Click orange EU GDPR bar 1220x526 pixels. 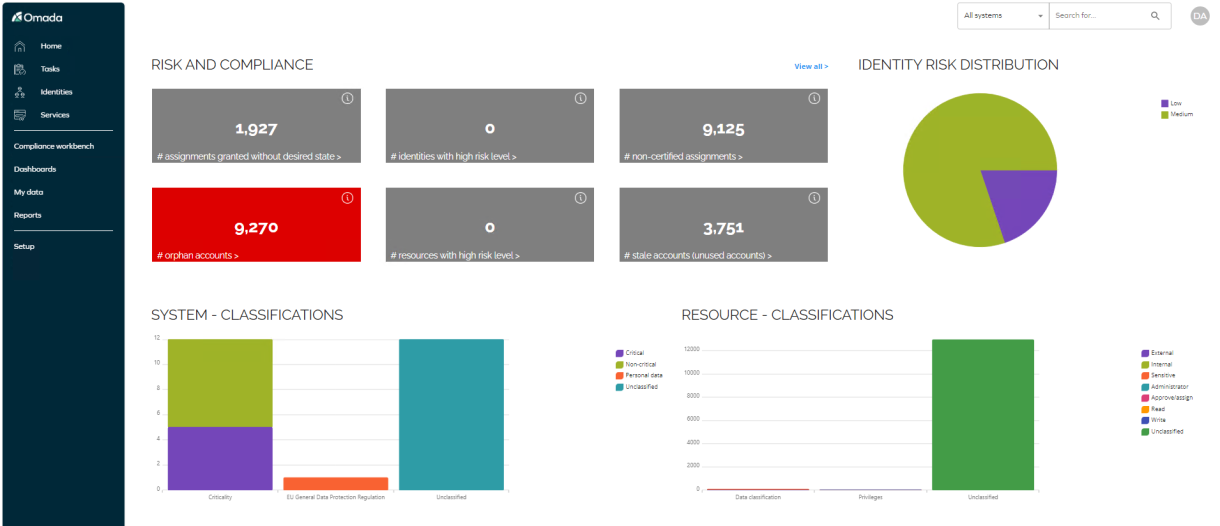[x=336, y=483]
